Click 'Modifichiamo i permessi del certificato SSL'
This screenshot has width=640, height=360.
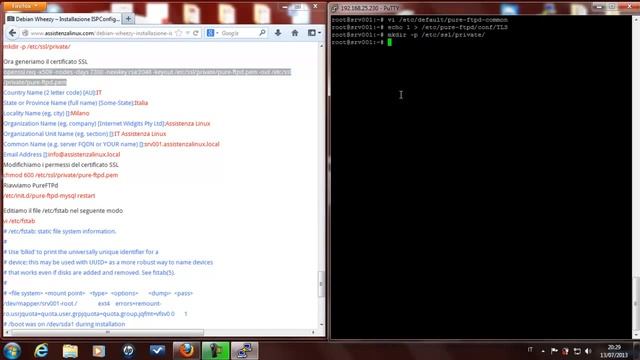coord(61,164)
